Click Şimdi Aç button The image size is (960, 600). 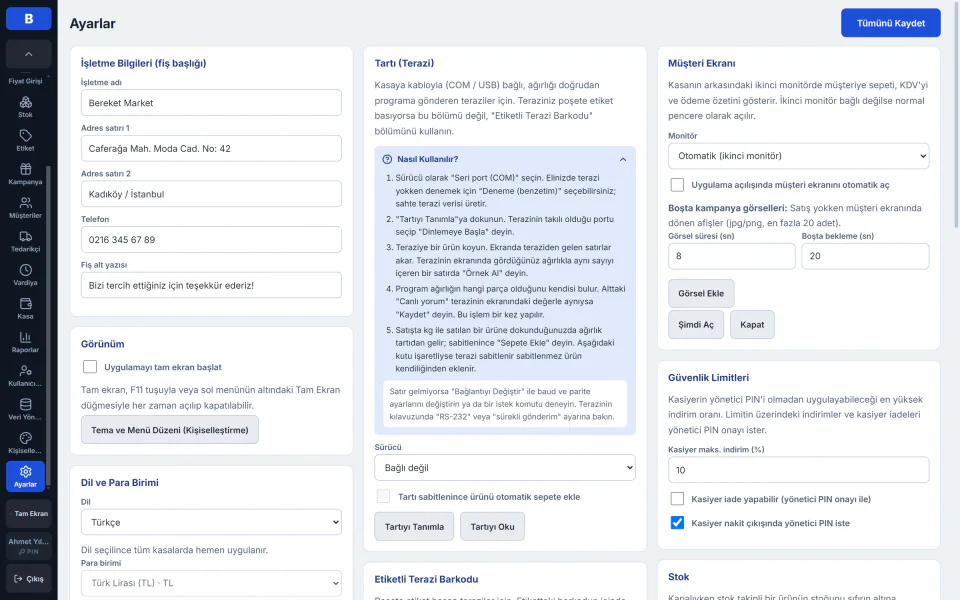[696, 324]
